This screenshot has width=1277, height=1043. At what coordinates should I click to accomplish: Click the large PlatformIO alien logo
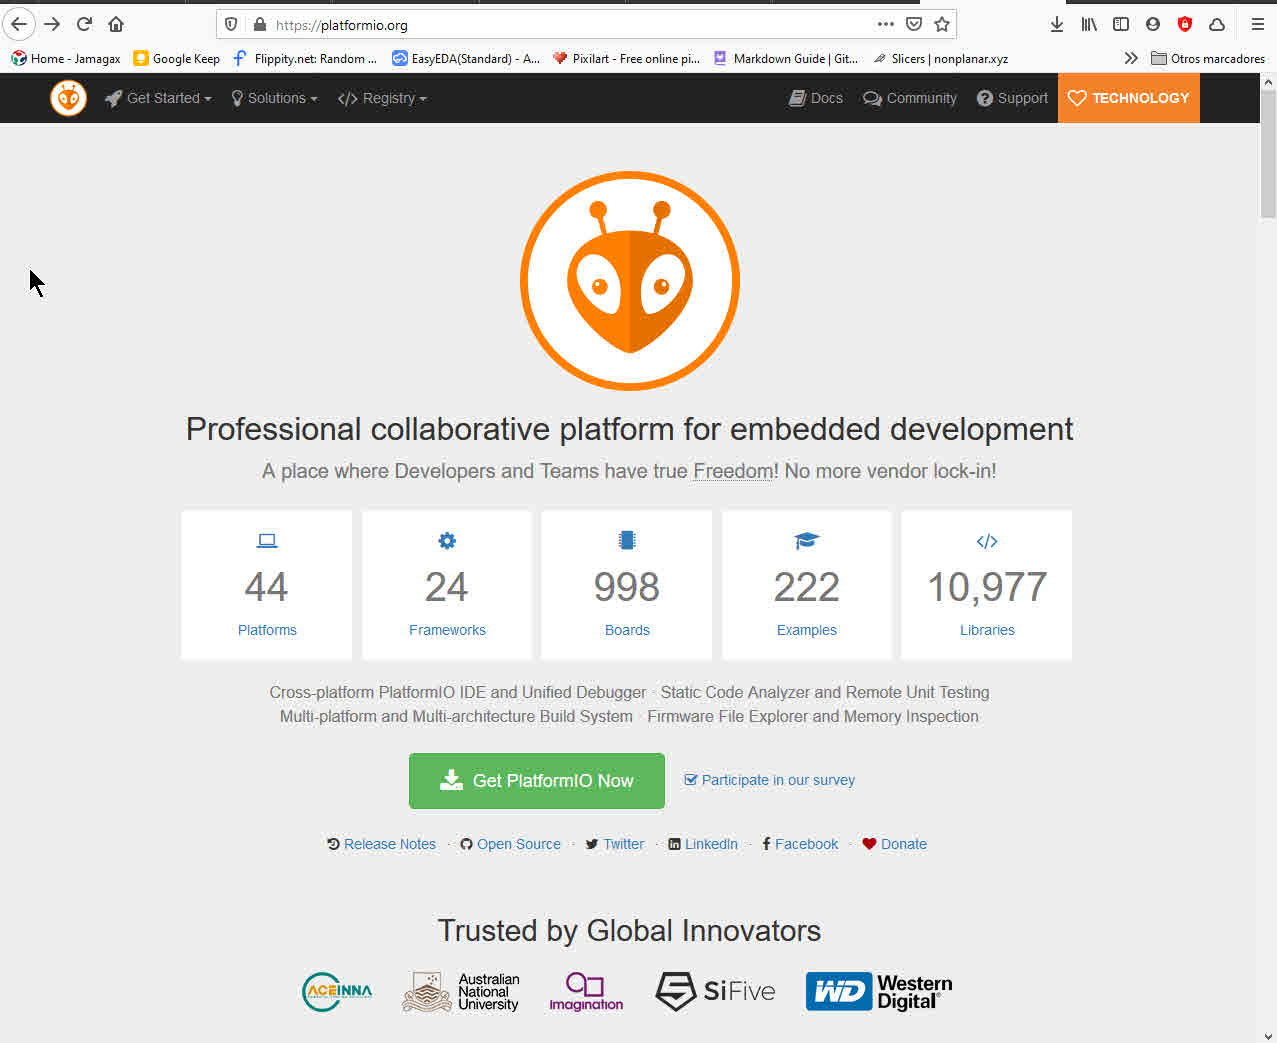pos(630,281)
